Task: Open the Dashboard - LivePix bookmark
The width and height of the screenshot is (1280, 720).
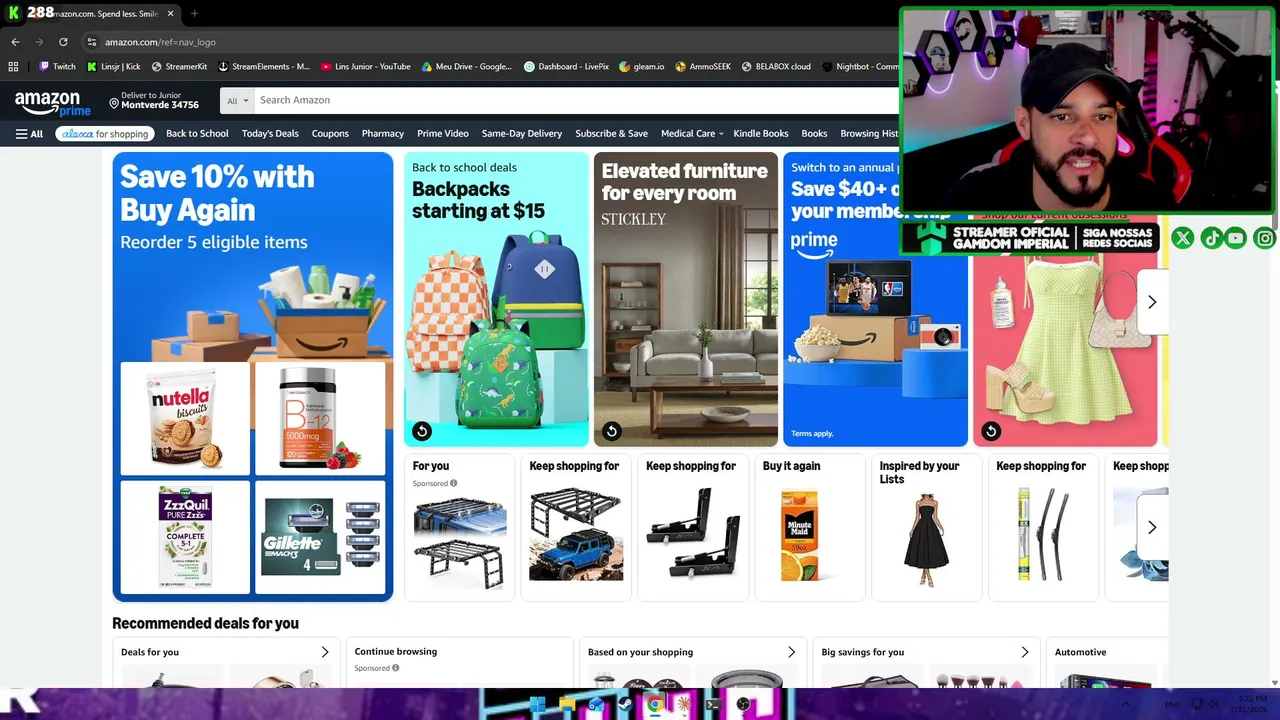Action: (x=567, y=67)
